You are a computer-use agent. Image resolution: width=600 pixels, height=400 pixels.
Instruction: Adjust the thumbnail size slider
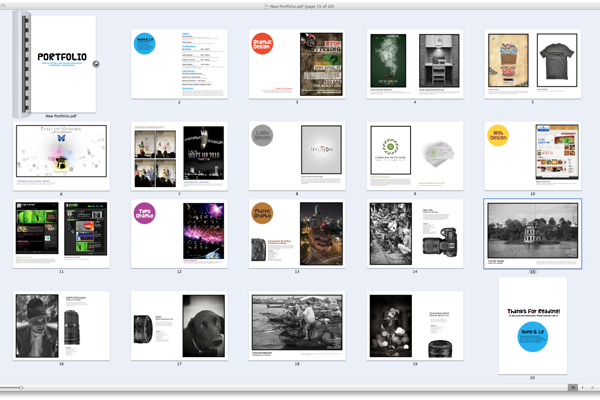pos(21,387)
